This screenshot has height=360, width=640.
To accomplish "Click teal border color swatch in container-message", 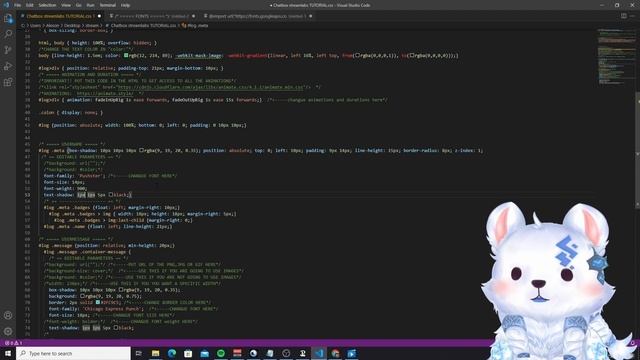I will point(98,302).
